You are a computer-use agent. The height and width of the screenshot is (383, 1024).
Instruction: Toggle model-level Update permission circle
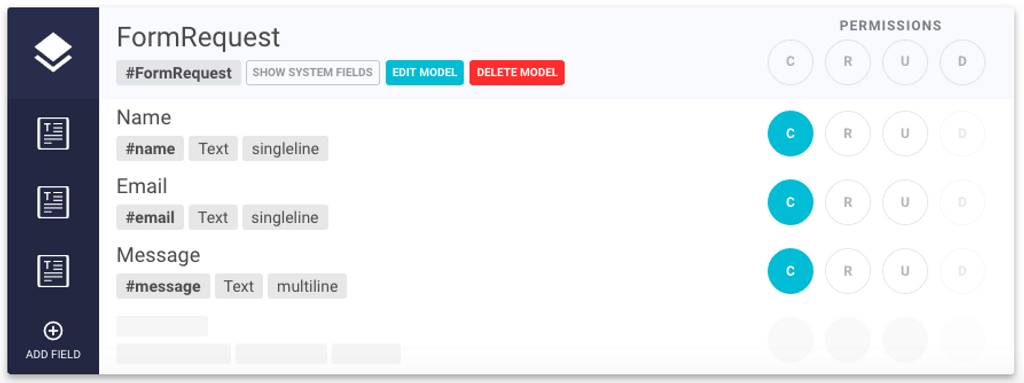[905, 62]
